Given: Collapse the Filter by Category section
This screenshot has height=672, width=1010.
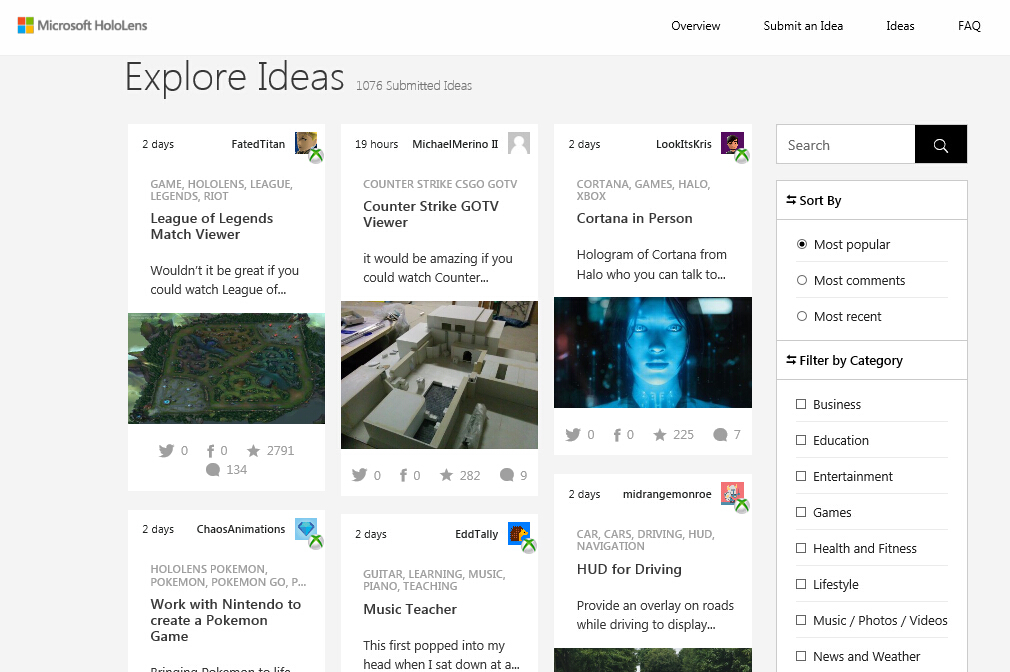Looking at the screenshot, I should 872,360.
